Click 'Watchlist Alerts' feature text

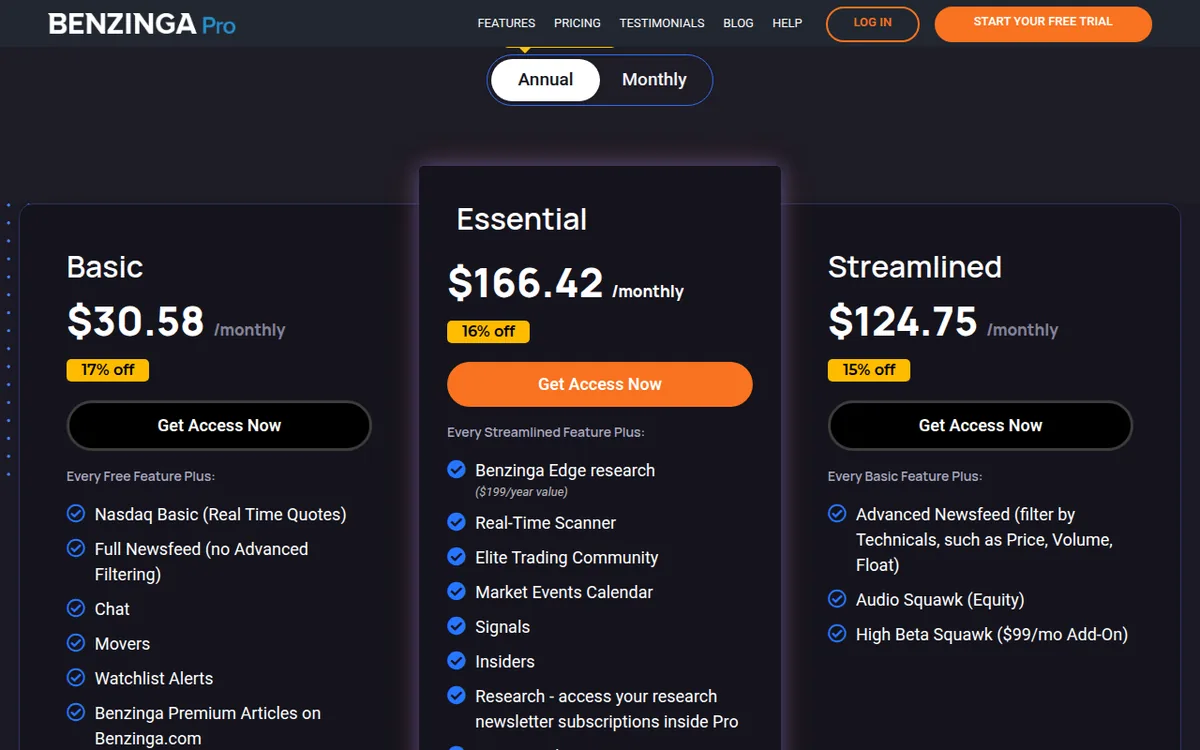154,679
